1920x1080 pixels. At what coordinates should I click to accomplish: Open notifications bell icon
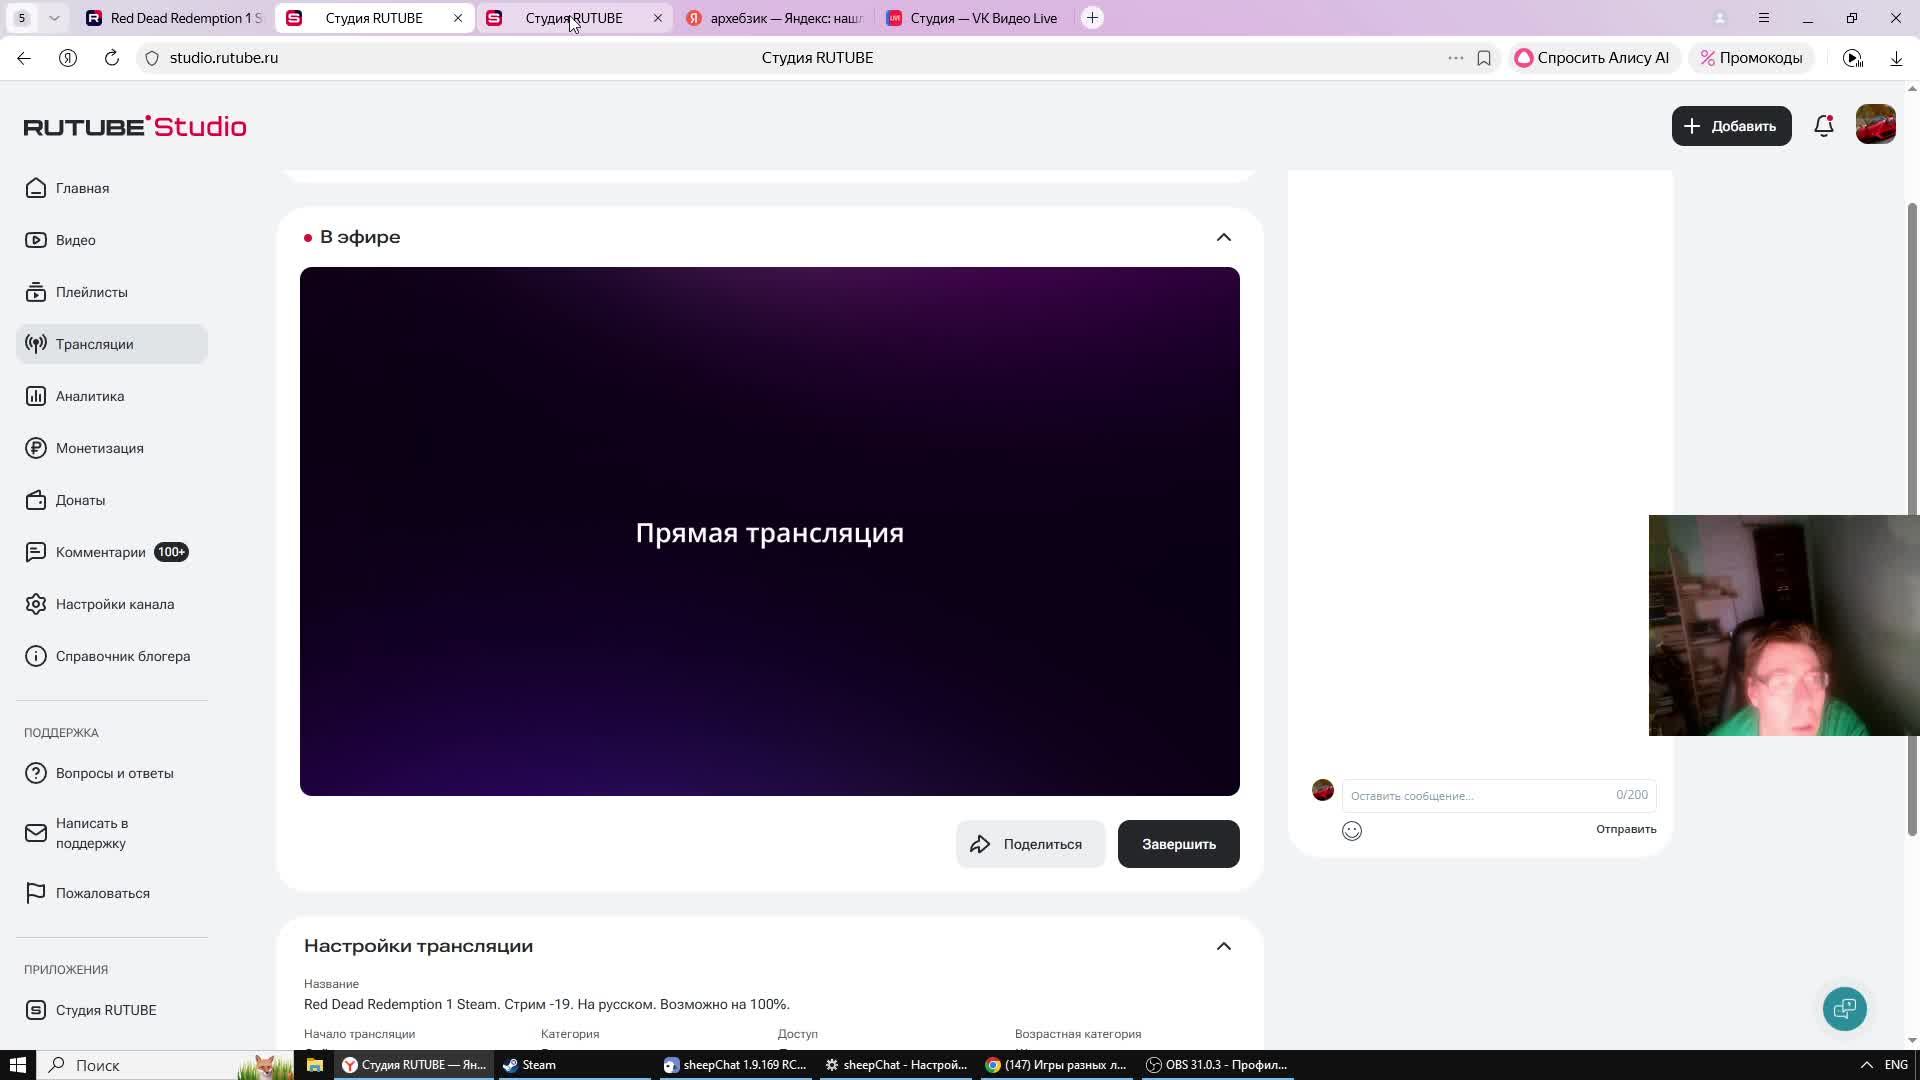coord(1823,126)
